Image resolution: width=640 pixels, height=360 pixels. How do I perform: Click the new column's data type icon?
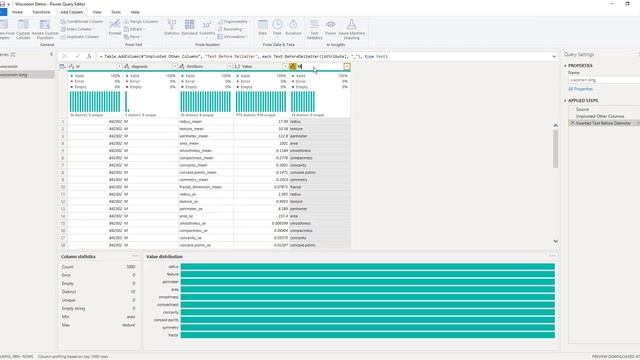(293, 66)
